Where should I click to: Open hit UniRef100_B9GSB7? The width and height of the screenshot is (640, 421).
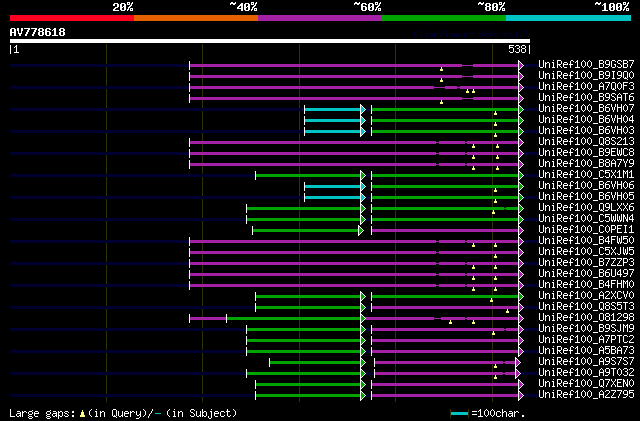(x=586, y=65)
